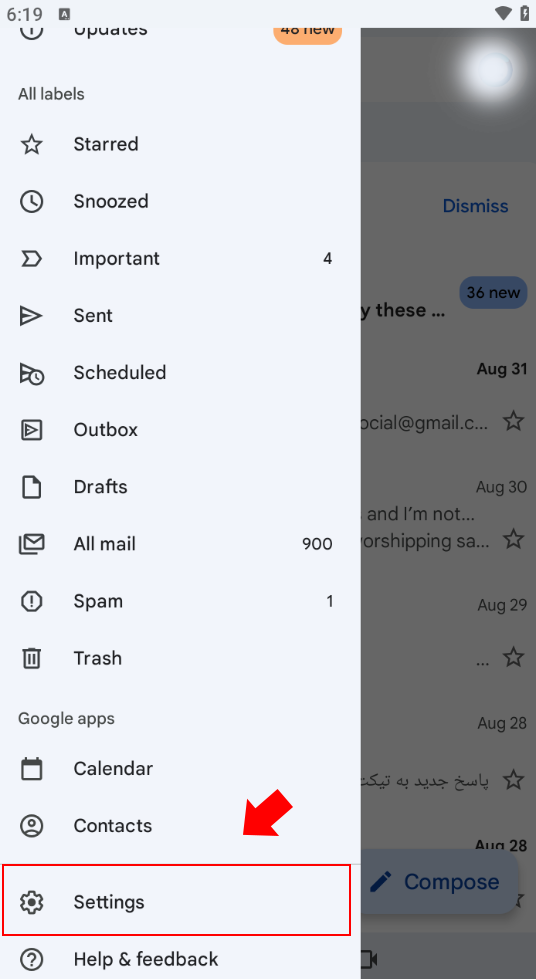Open the Meet video camera tab
This screenshot has width=536, height=980.
370,958
